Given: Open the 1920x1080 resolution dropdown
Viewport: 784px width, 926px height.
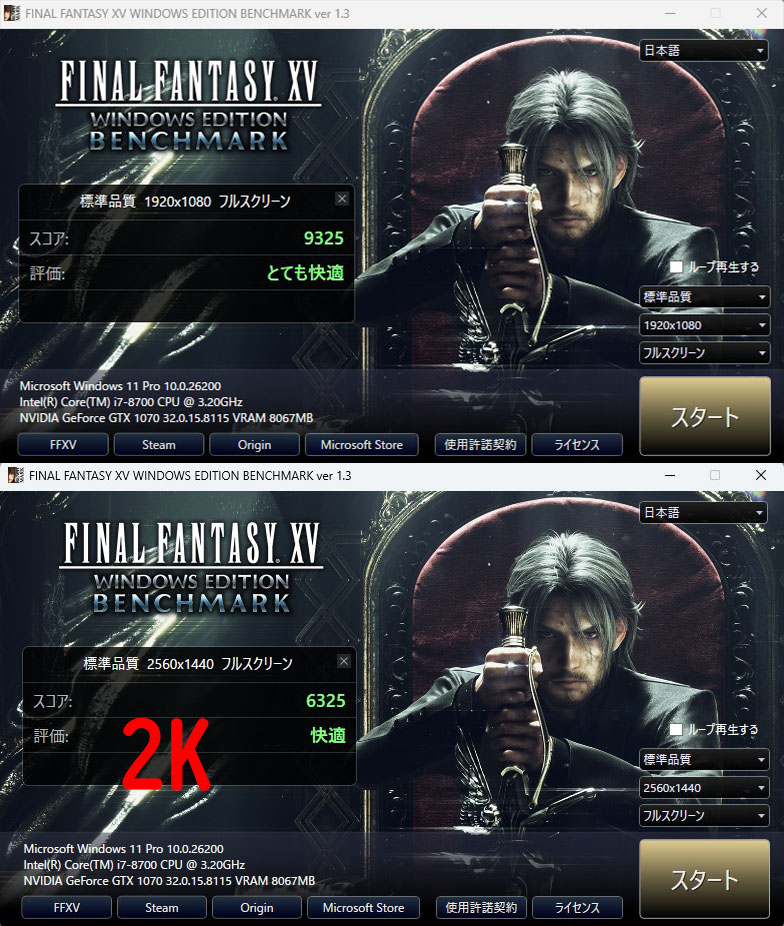Looking at the screenshot, I should [704, 325].
